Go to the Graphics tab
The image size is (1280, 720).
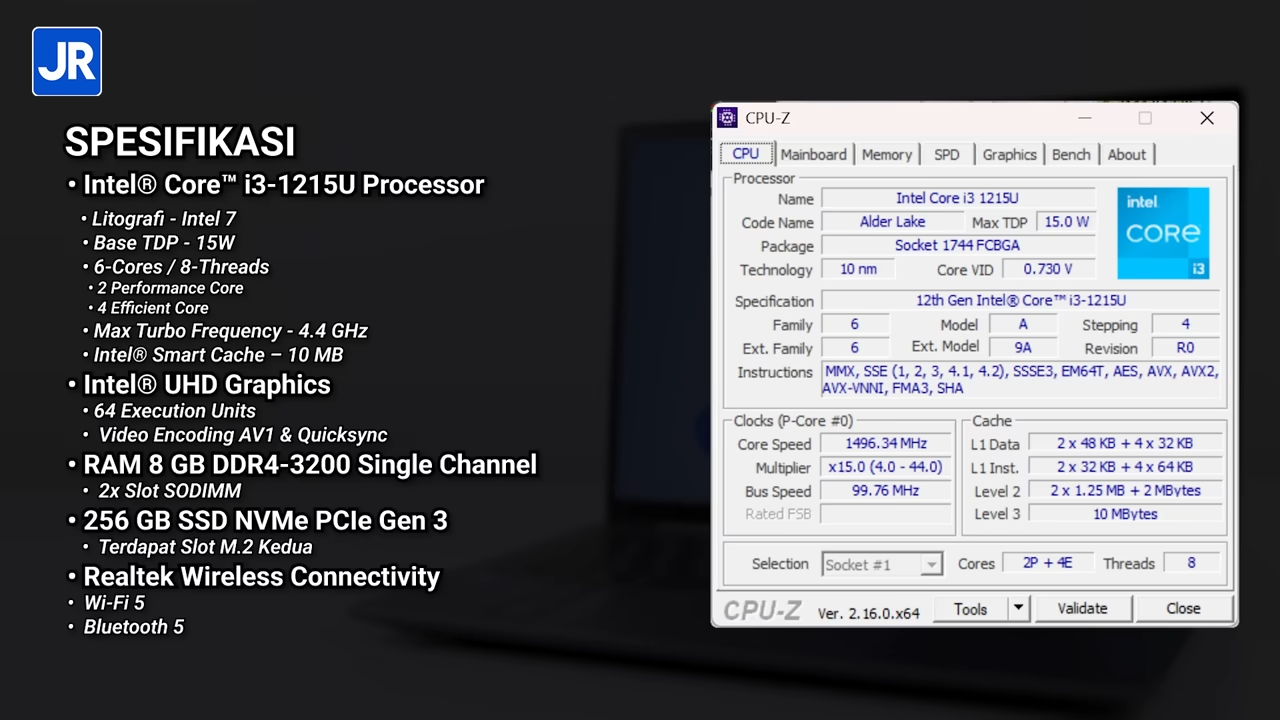[1009, 154]
